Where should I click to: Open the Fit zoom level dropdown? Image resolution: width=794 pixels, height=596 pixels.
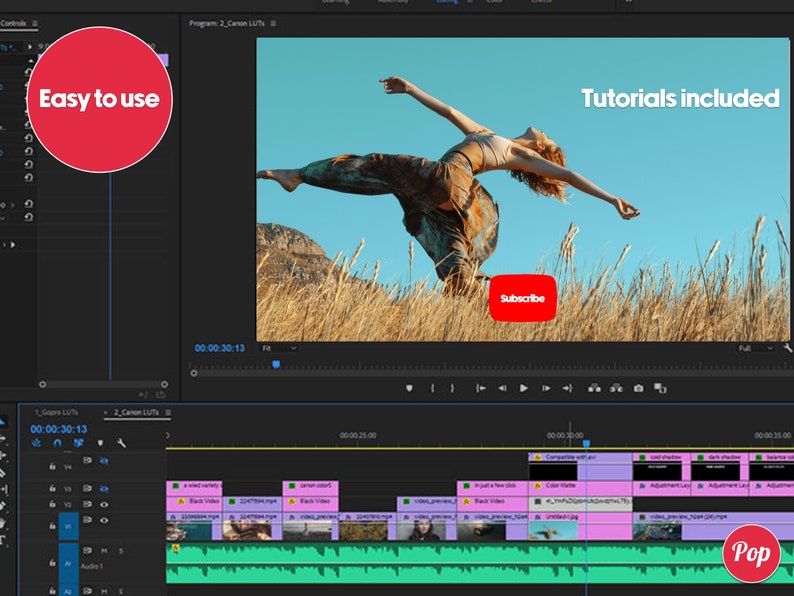[279, 348]
